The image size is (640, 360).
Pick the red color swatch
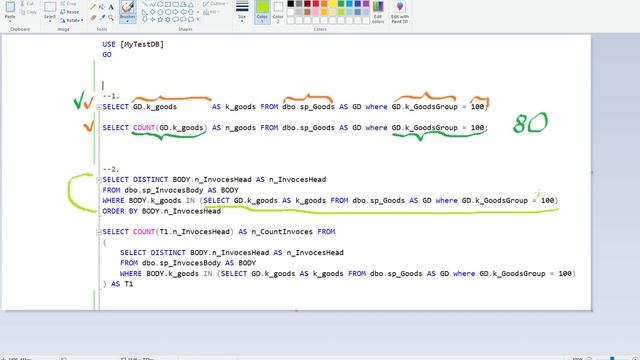click(x=316, y=4)
